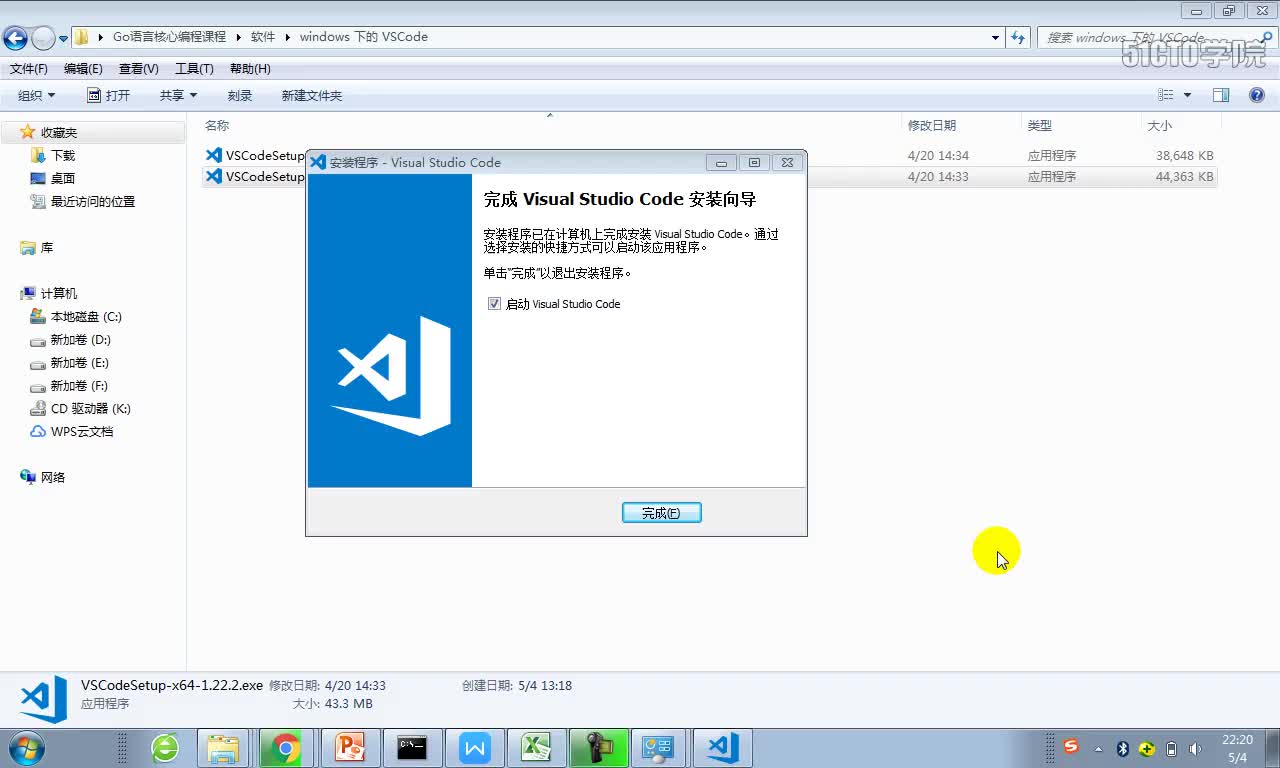The height and width of the screenshot is (768, 1280).
Task: Click the 软件 breadcrumb segment
Action: click(x=263, y=37)
